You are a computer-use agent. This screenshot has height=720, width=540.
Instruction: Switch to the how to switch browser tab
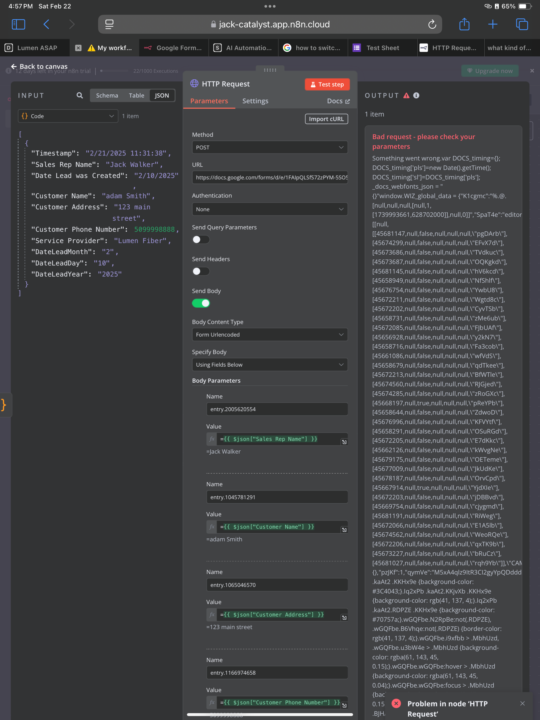pos(313,48)
